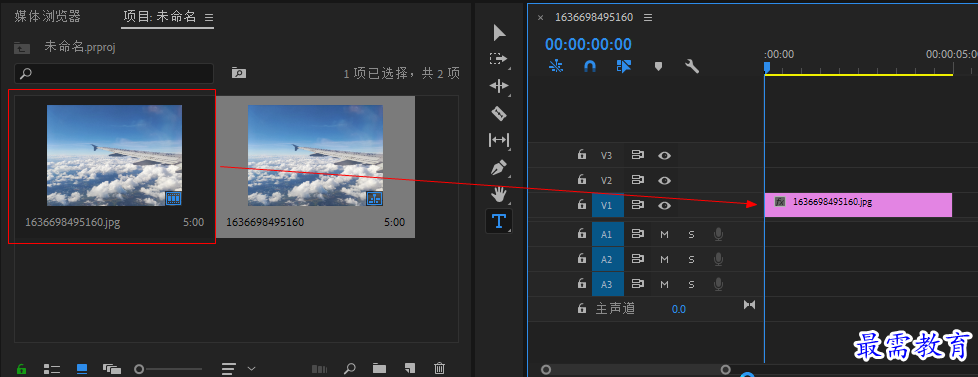
Task: Hide the V2 track output eye
Action: point(664,180)
